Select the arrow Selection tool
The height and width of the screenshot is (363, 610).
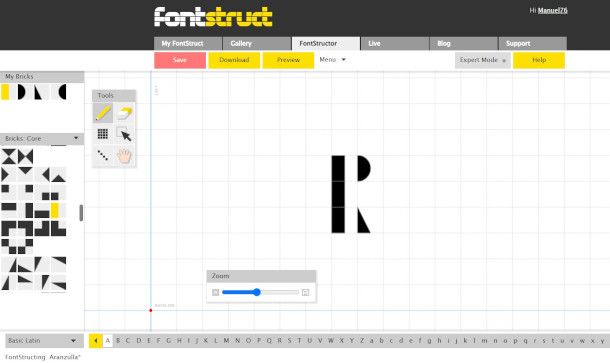[x=124, y=134]
